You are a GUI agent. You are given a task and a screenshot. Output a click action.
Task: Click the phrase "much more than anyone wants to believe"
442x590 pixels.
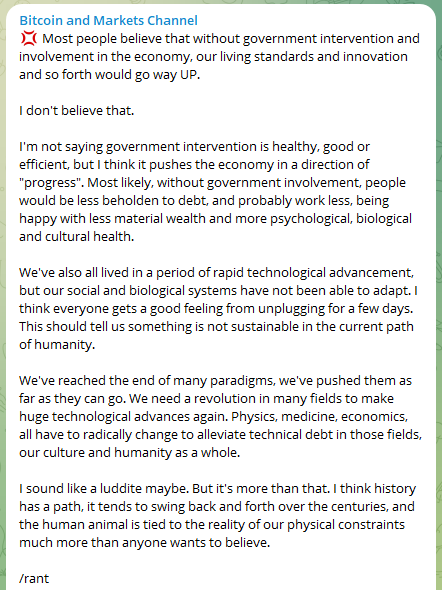[143, 543]
